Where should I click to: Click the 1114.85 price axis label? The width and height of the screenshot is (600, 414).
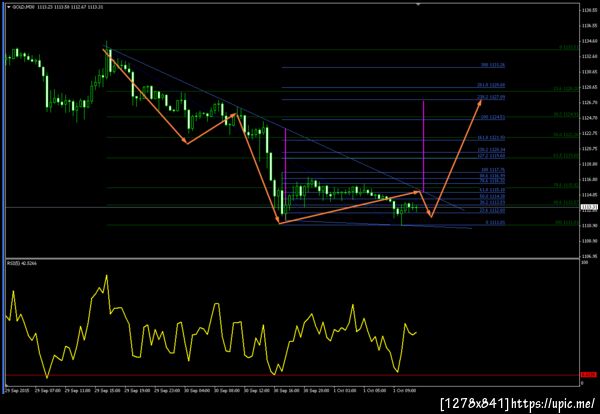(x=589, y=195)
